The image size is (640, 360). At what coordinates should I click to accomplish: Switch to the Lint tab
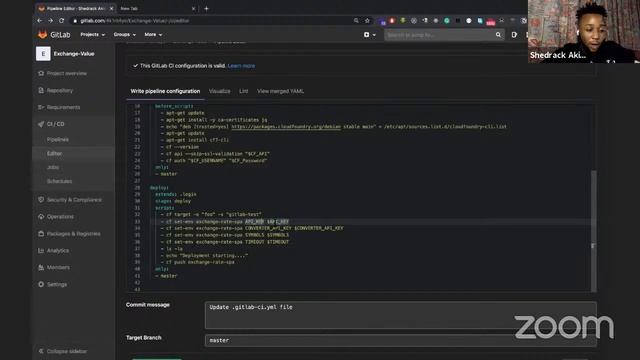[244, 91]
